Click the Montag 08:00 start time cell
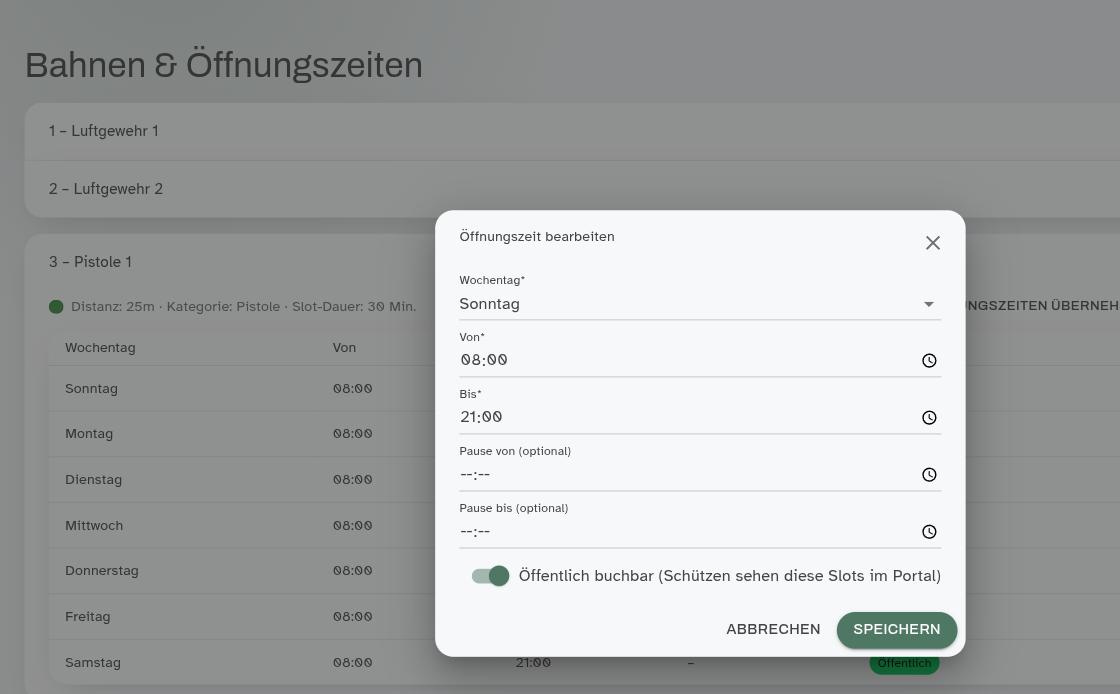Image resolution: width=1120 pixels, height=694 pixels. pyautogui.click(x=352, y=434)
